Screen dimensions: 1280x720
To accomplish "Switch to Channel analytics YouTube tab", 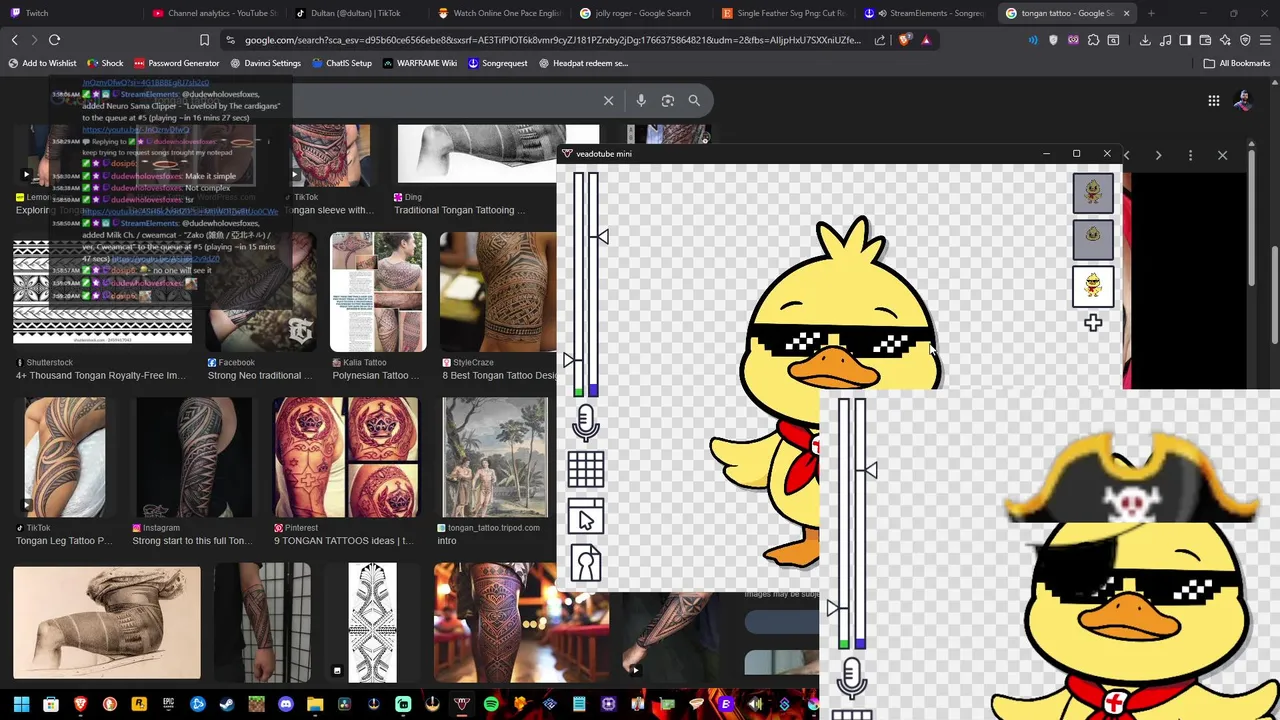I will (215, 13).
